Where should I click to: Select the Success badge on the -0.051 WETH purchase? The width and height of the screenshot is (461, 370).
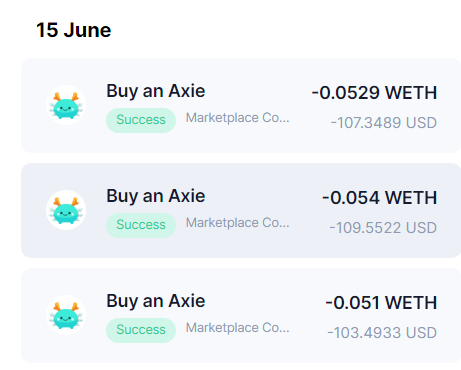[x=141, y=330]
